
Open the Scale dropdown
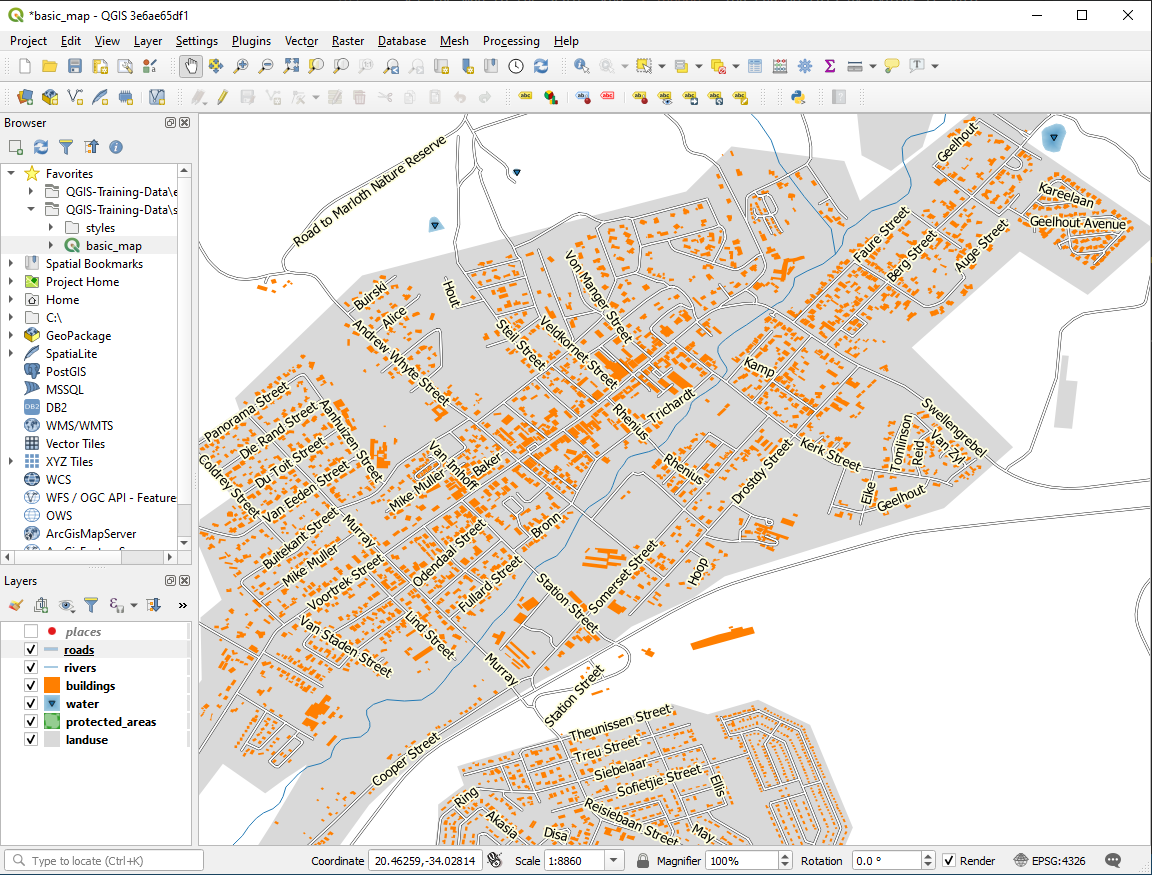click(x=614, y=861)
